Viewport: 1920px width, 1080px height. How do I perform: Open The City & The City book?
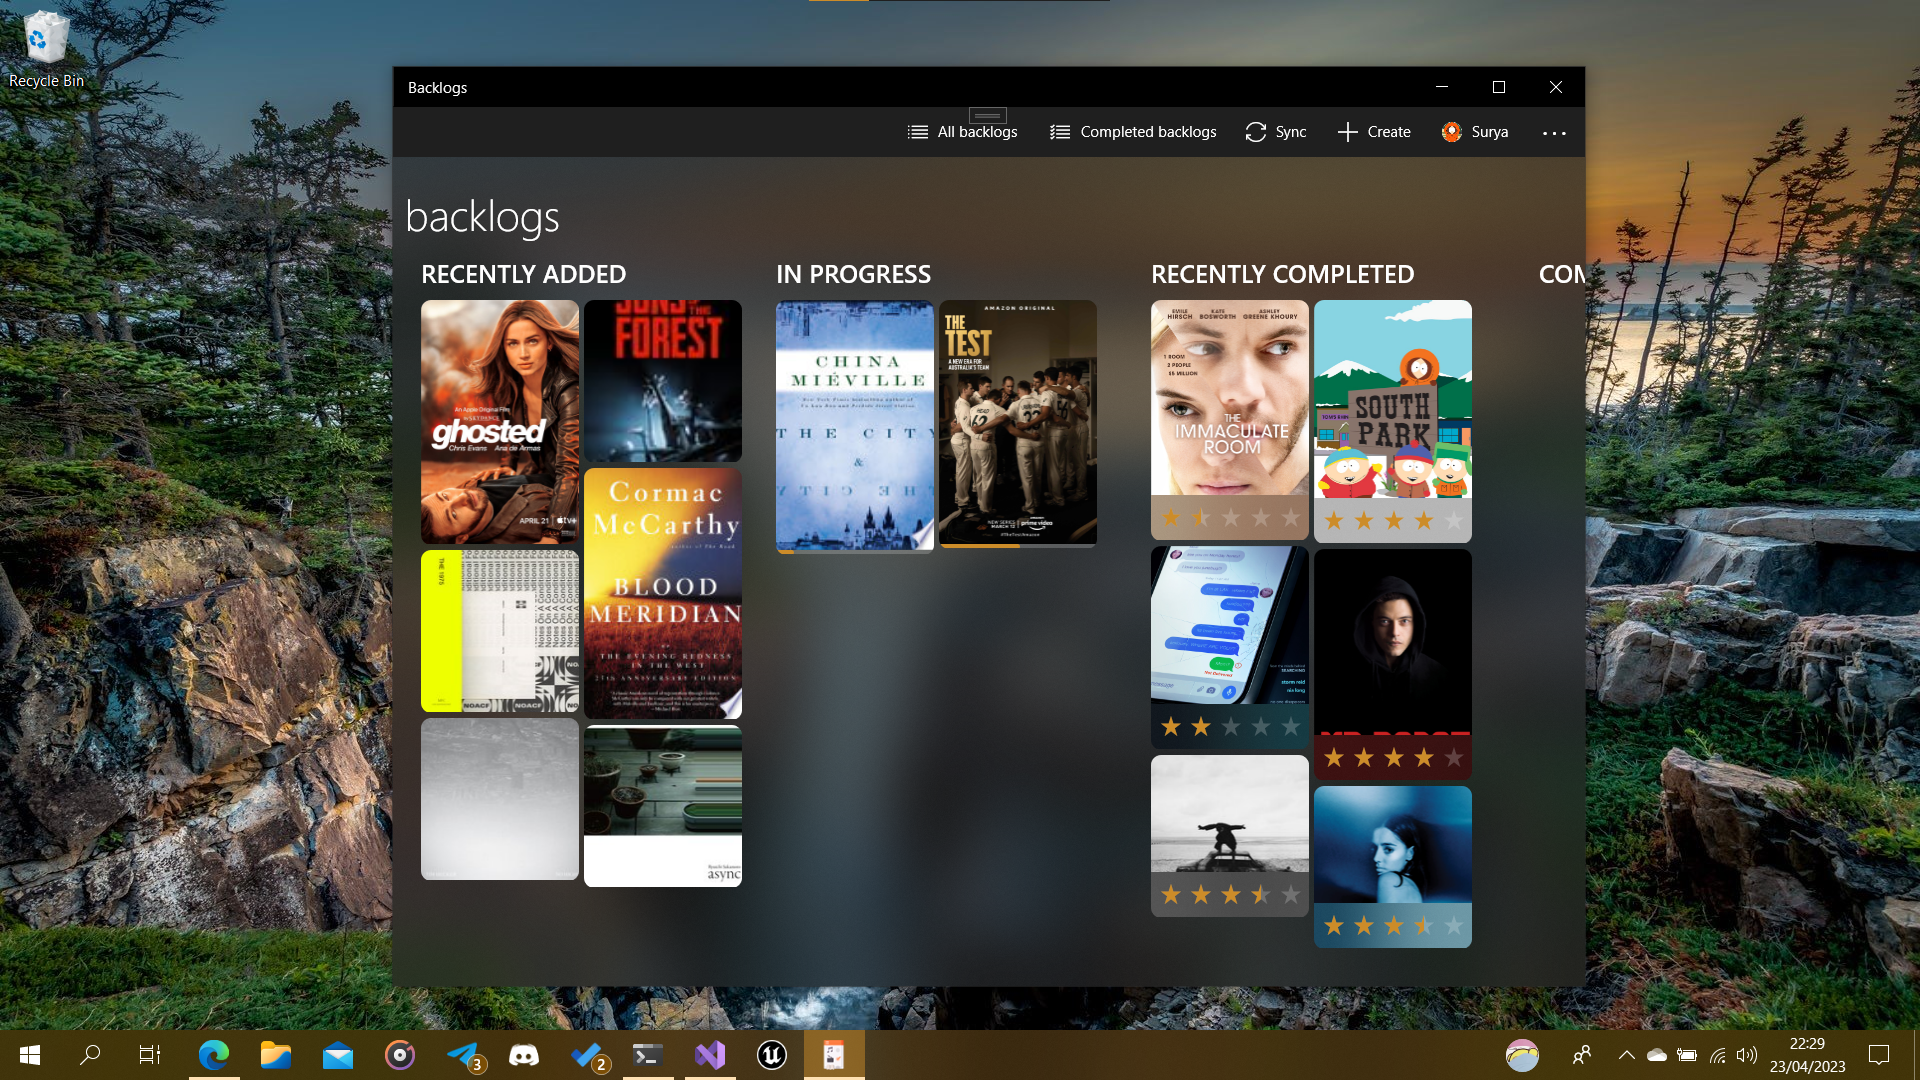855,423
